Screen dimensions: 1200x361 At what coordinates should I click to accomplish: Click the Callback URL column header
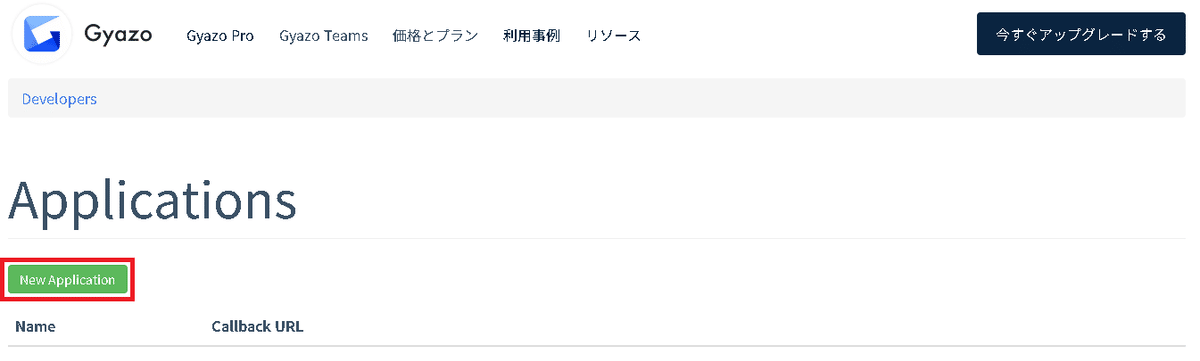coord(257,326)
